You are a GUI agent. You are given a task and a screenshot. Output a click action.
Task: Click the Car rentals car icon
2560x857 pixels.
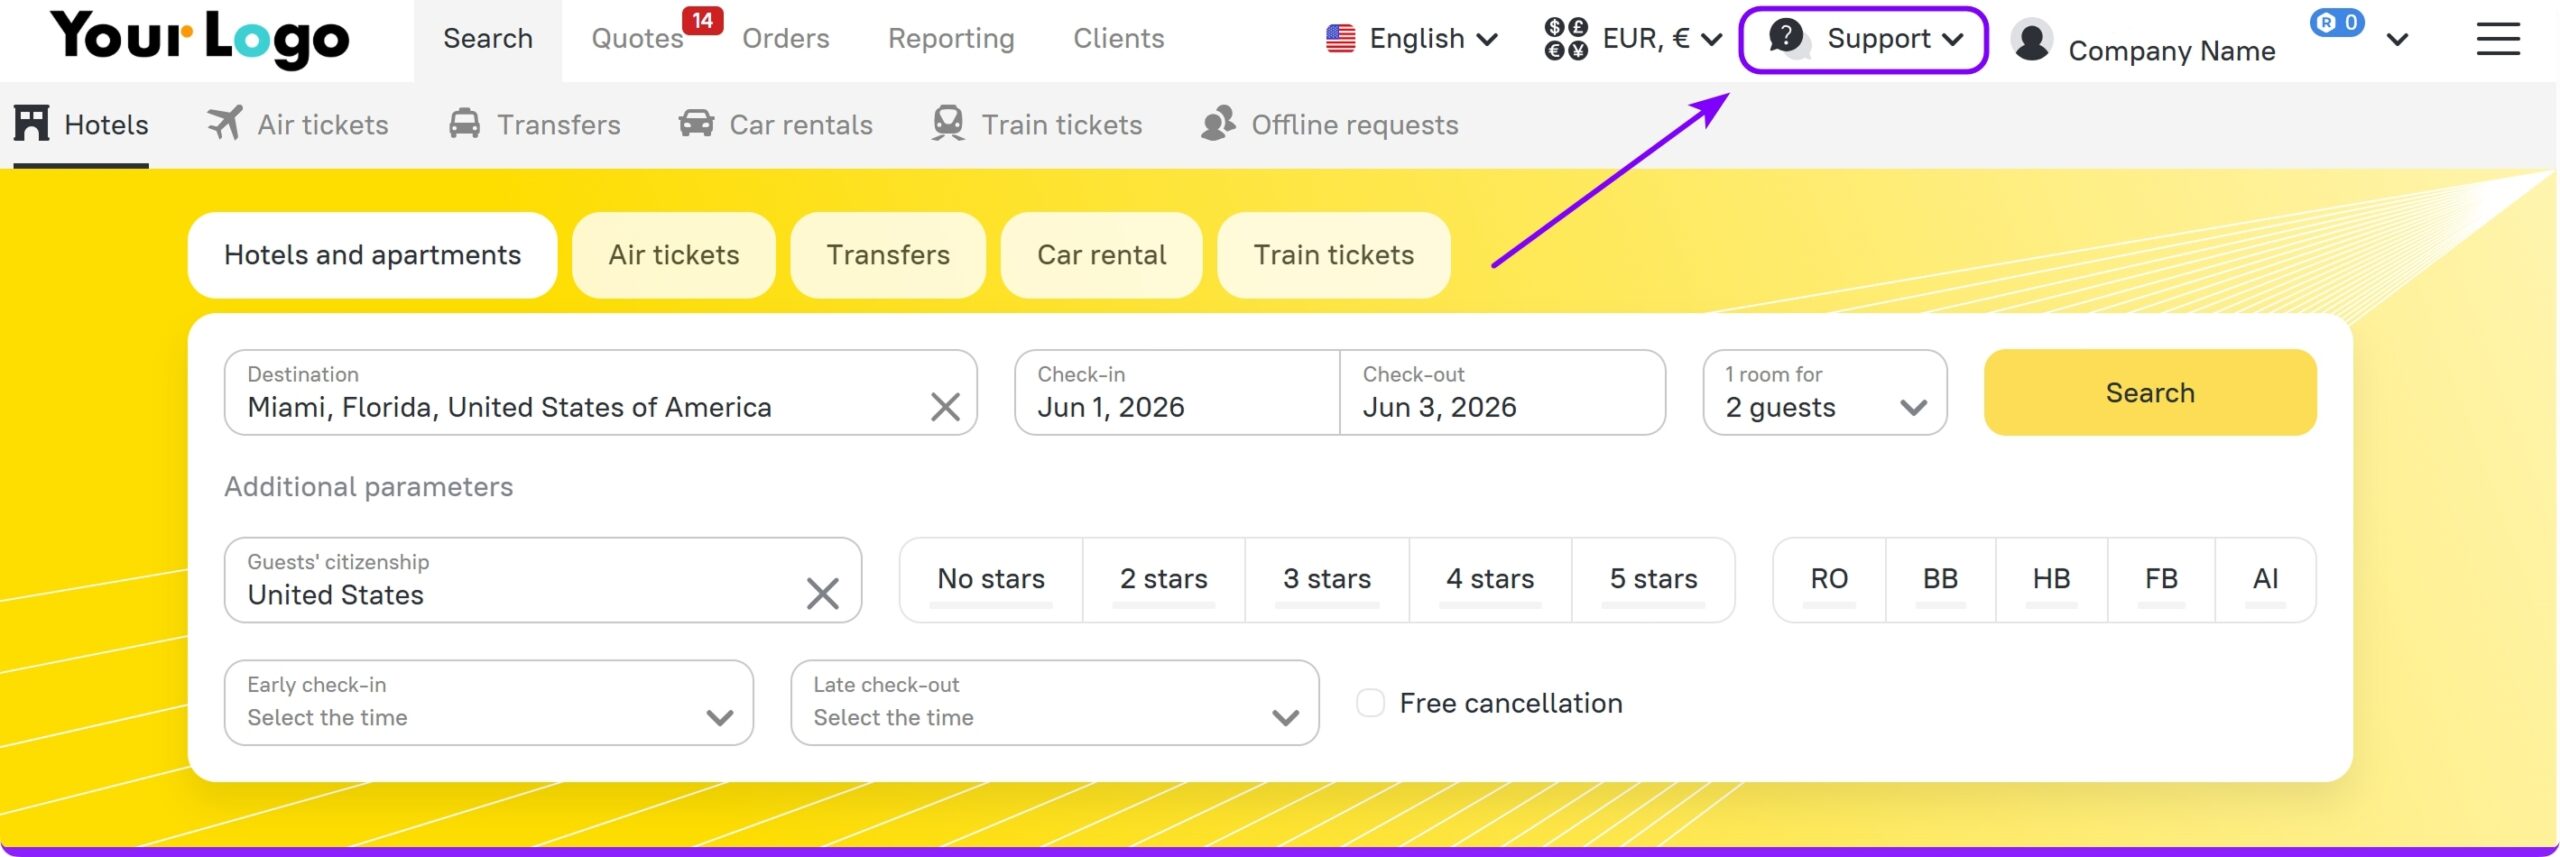pyautogui.click(x=696, y=124)
